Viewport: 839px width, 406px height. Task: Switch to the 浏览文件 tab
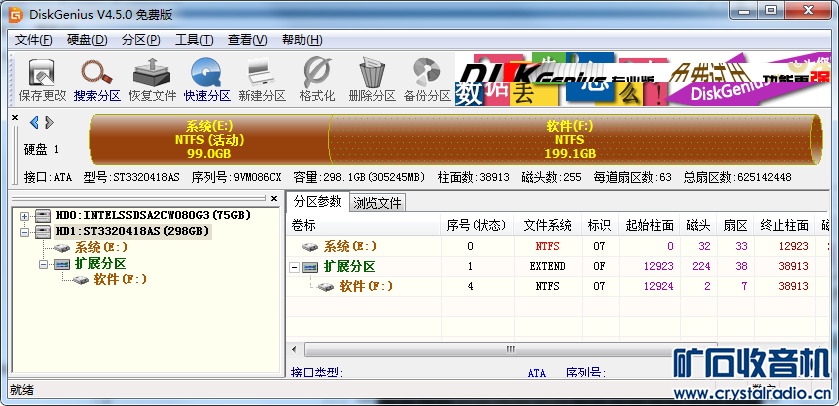coord(378,203)
